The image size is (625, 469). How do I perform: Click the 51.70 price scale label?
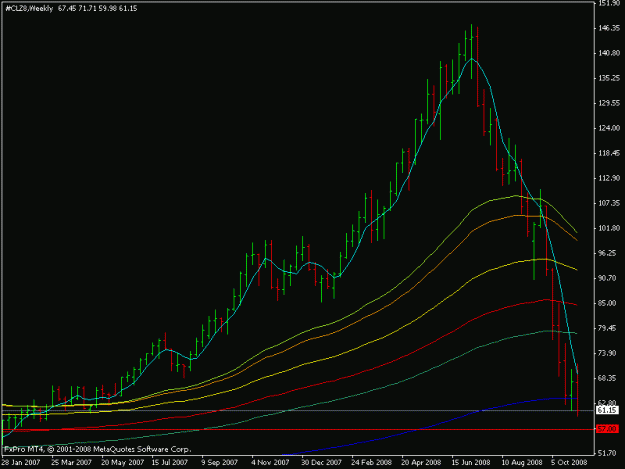tap(607, 453)
